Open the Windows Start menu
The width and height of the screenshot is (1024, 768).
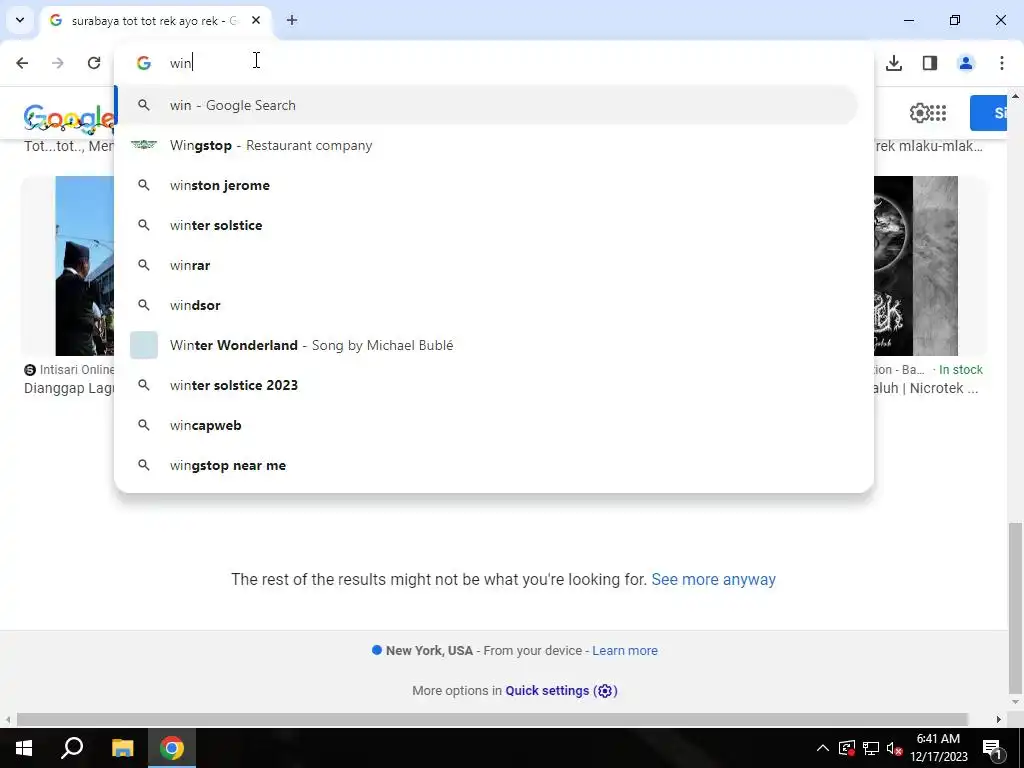coord(24,748)
